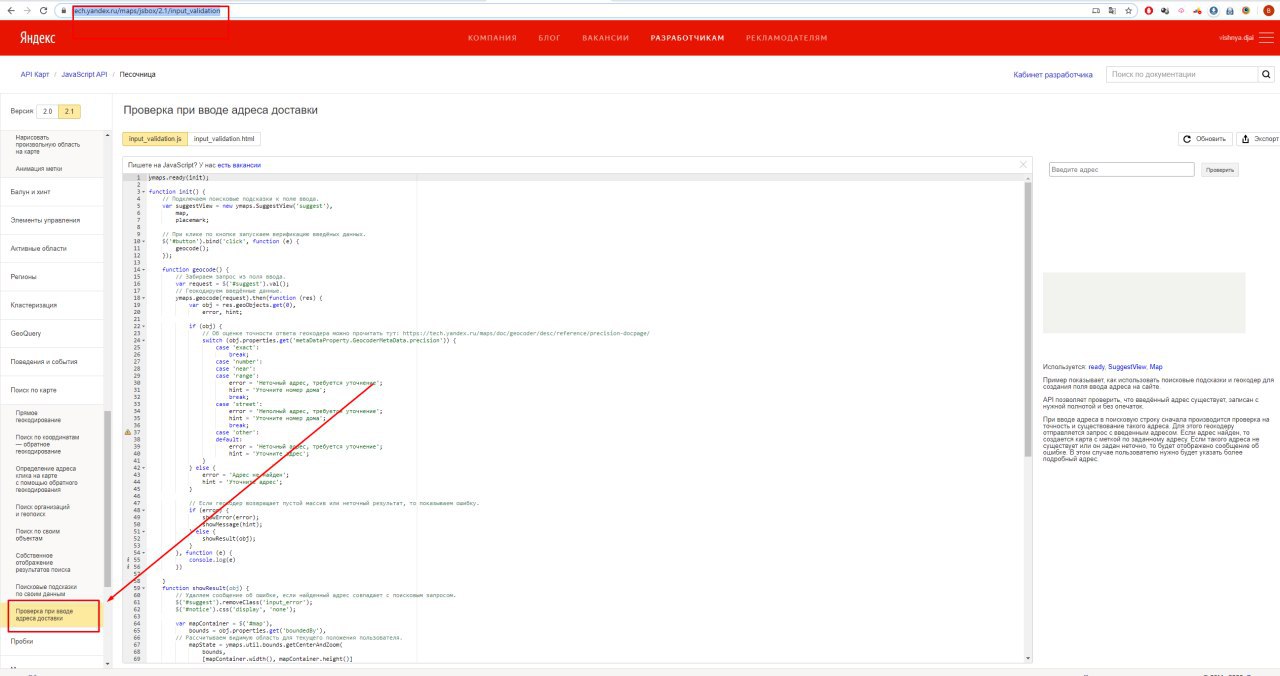The image size is (1280, 676).
Task: Open the Поведения и события sidebar section
Action: coord(44,361)
